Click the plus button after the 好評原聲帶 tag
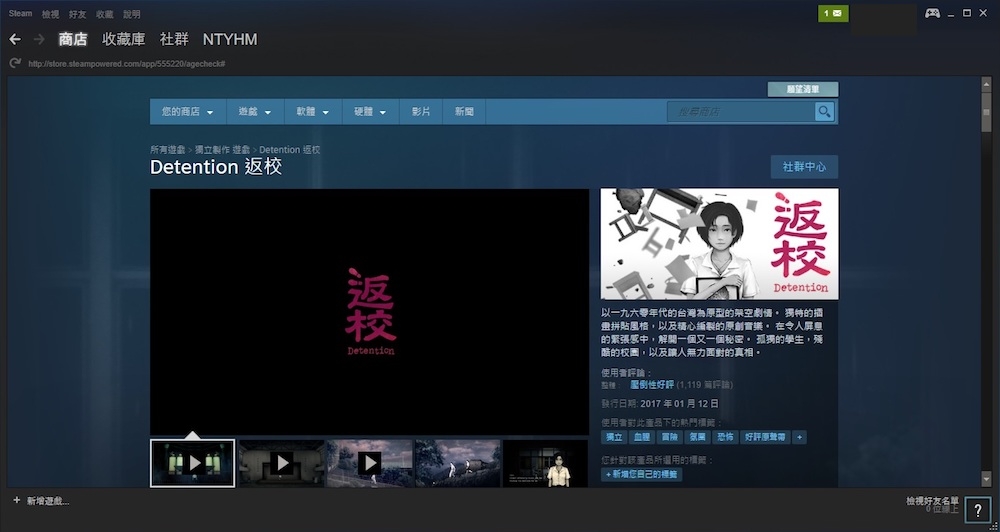The height and width of the screenshot is (532, 1000). coord(800,438)
